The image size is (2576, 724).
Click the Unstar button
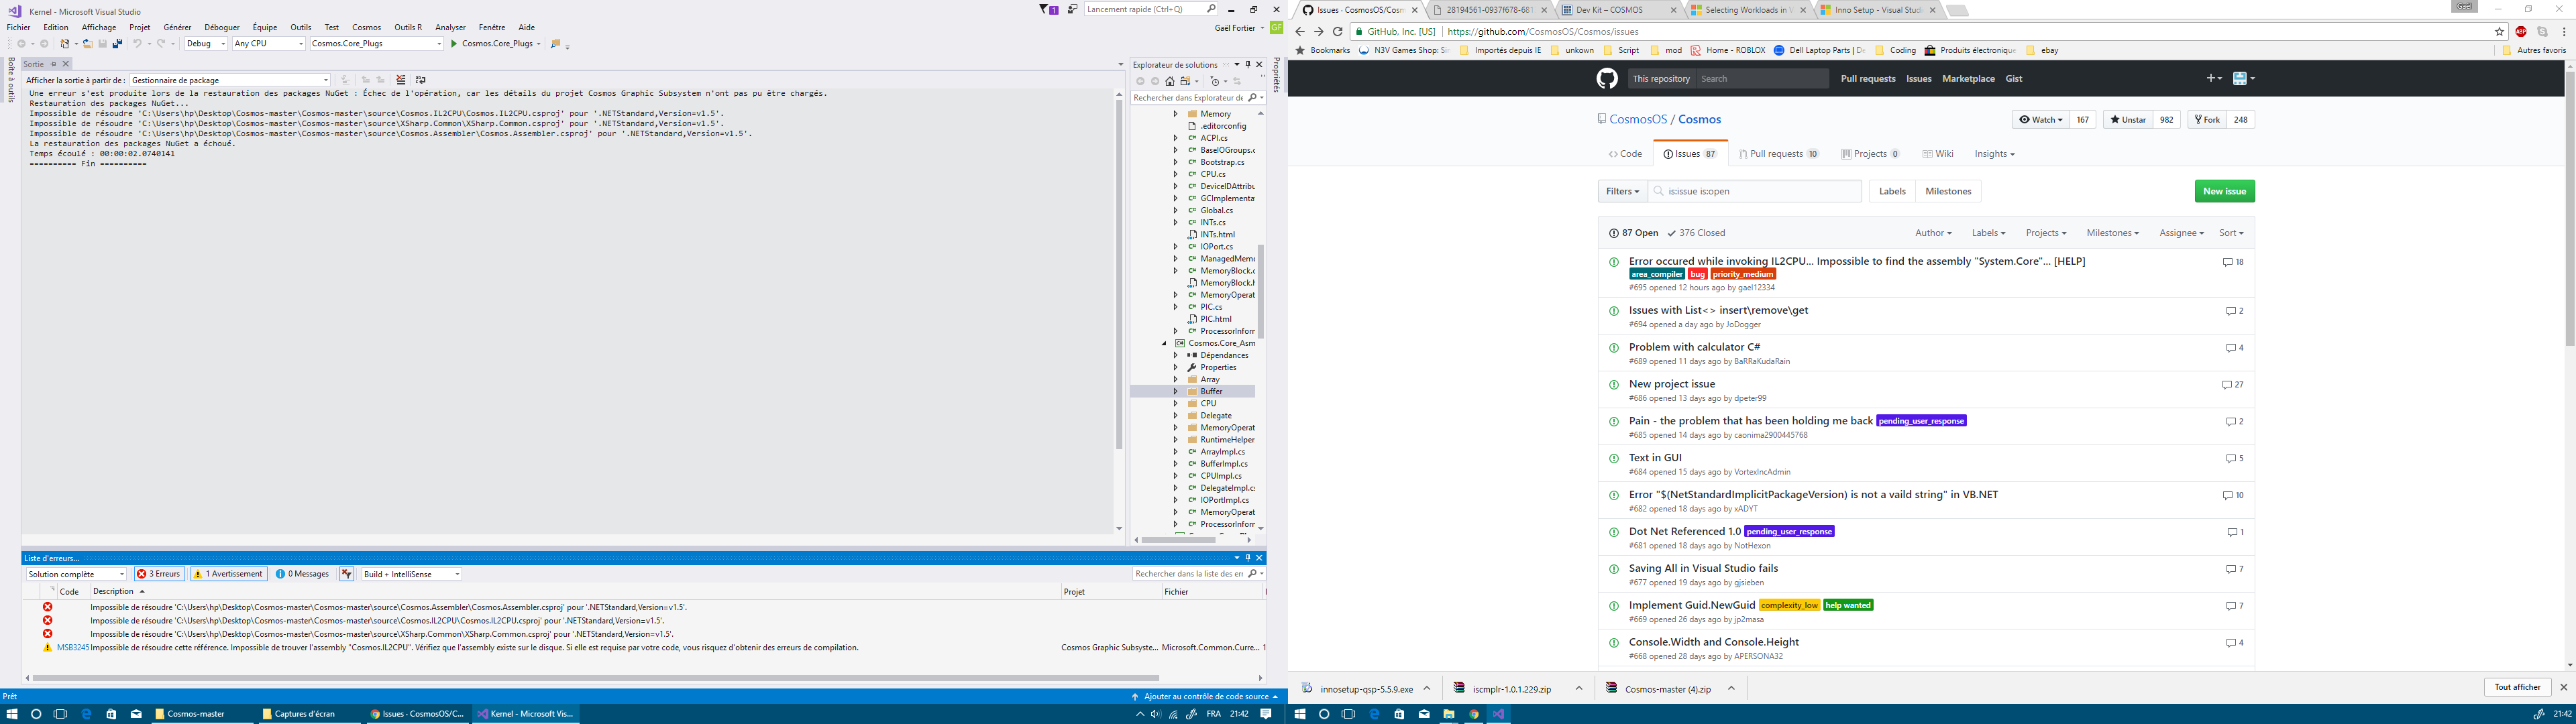tap(2128, 120)
